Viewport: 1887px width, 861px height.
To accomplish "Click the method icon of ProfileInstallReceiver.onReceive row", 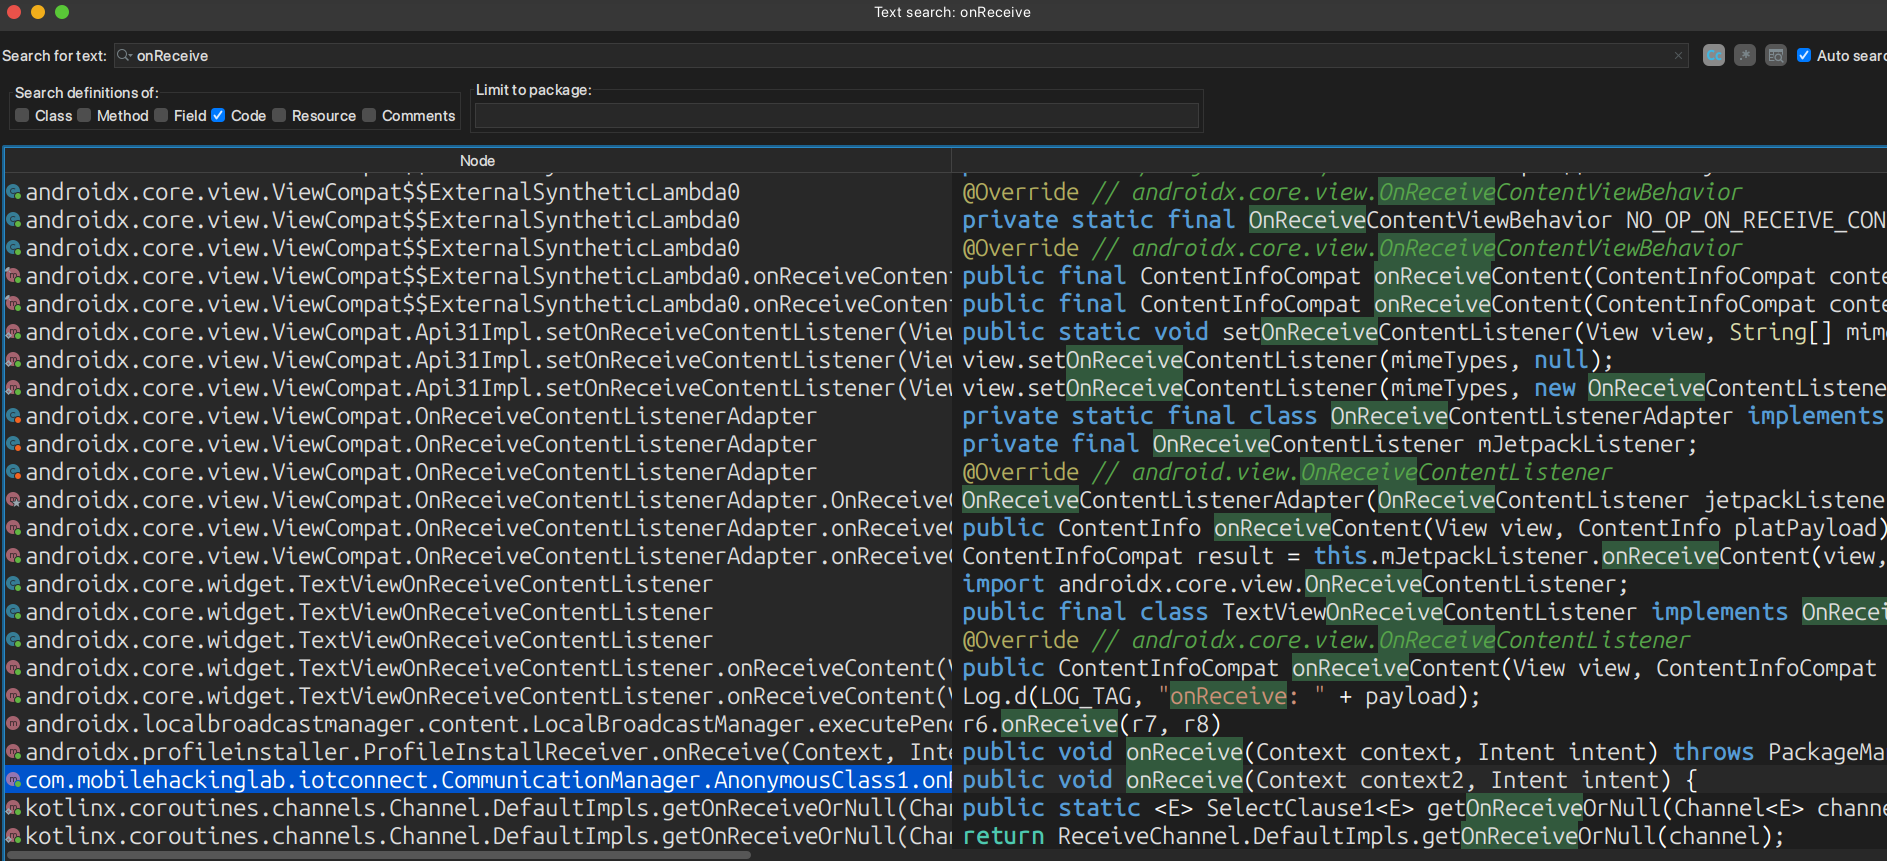I will (x=14, y=752).
